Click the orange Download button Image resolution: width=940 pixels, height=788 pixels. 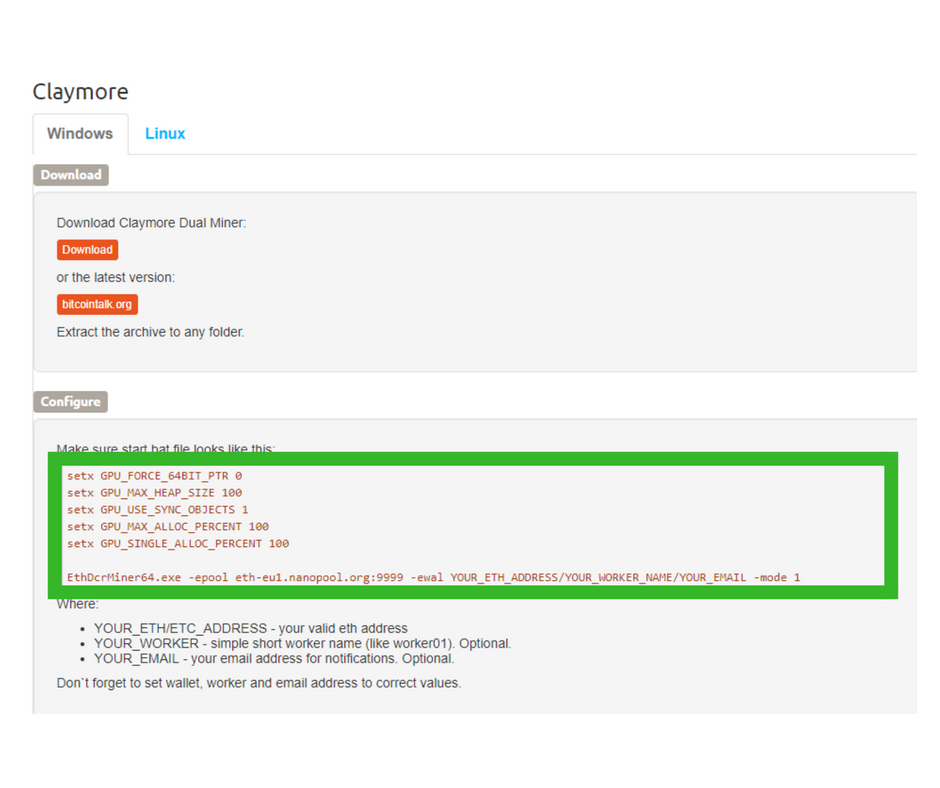[x=88, y=250]
